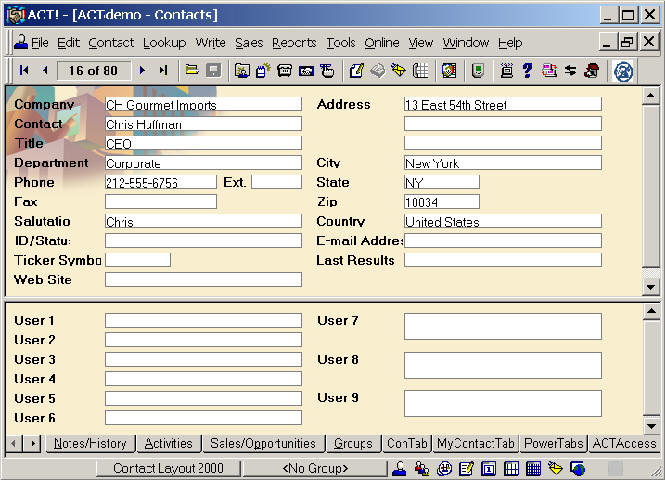Image resolution: width=665 pixels, height=480 pixels.
Task: Open the contacts view in status bar
Action: pyautogui.click(x=399, y=468)
